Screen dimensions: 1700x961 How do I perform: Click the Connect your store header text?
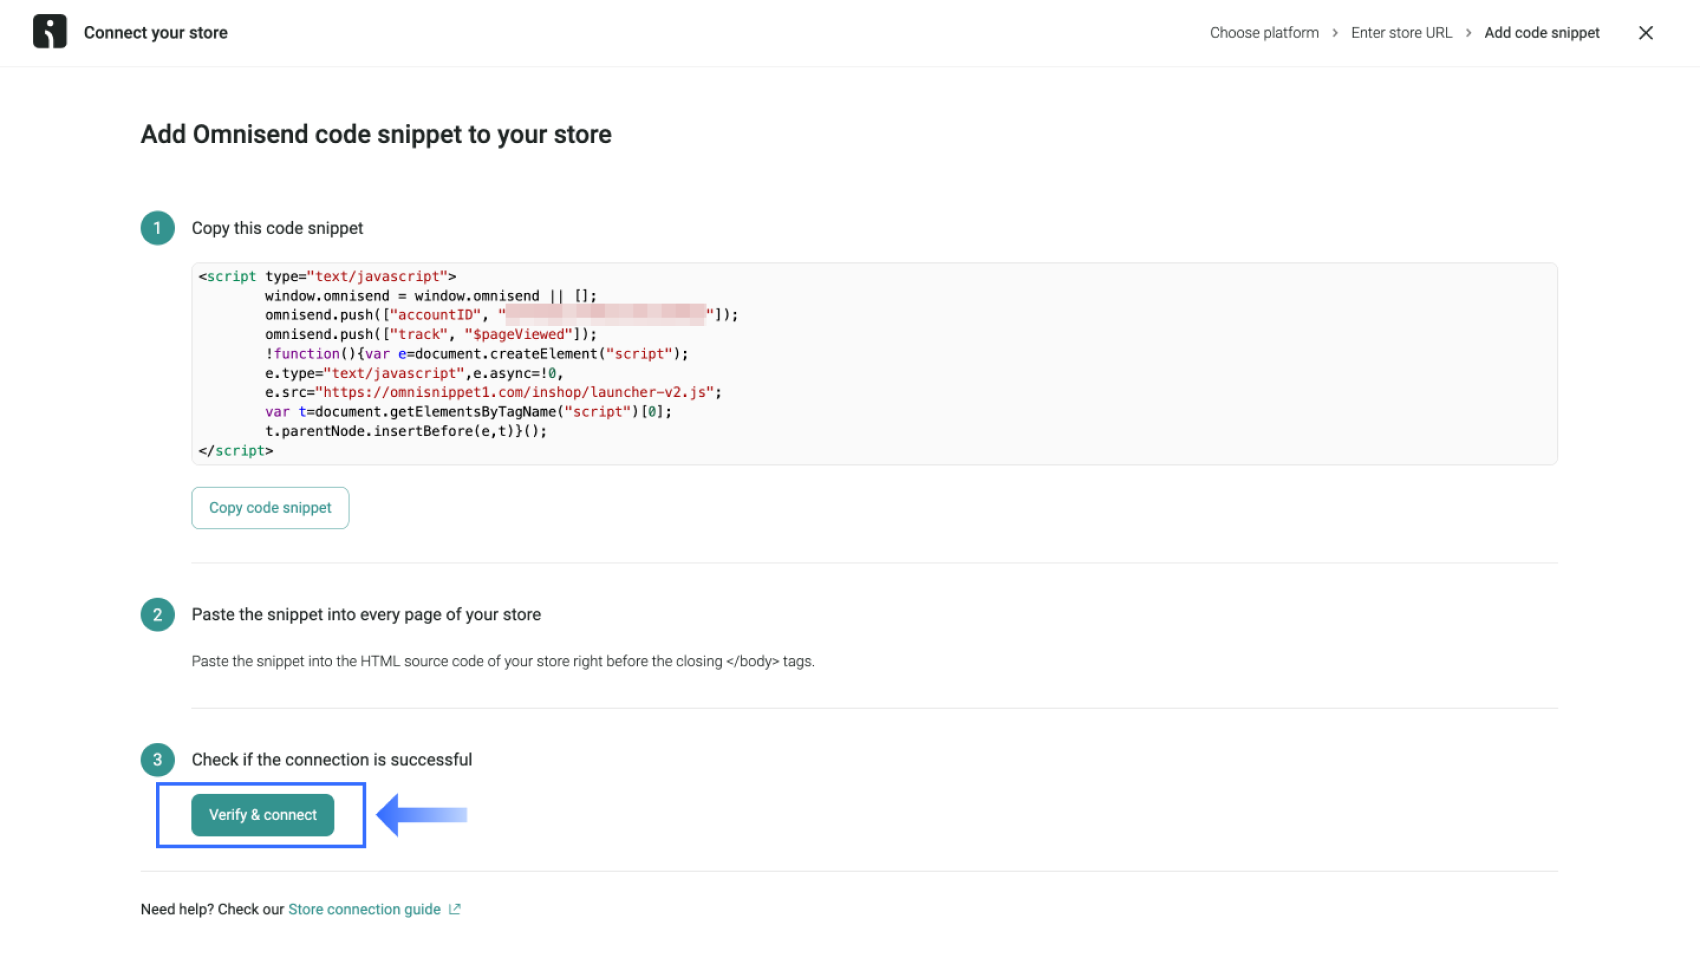[156, 32]
